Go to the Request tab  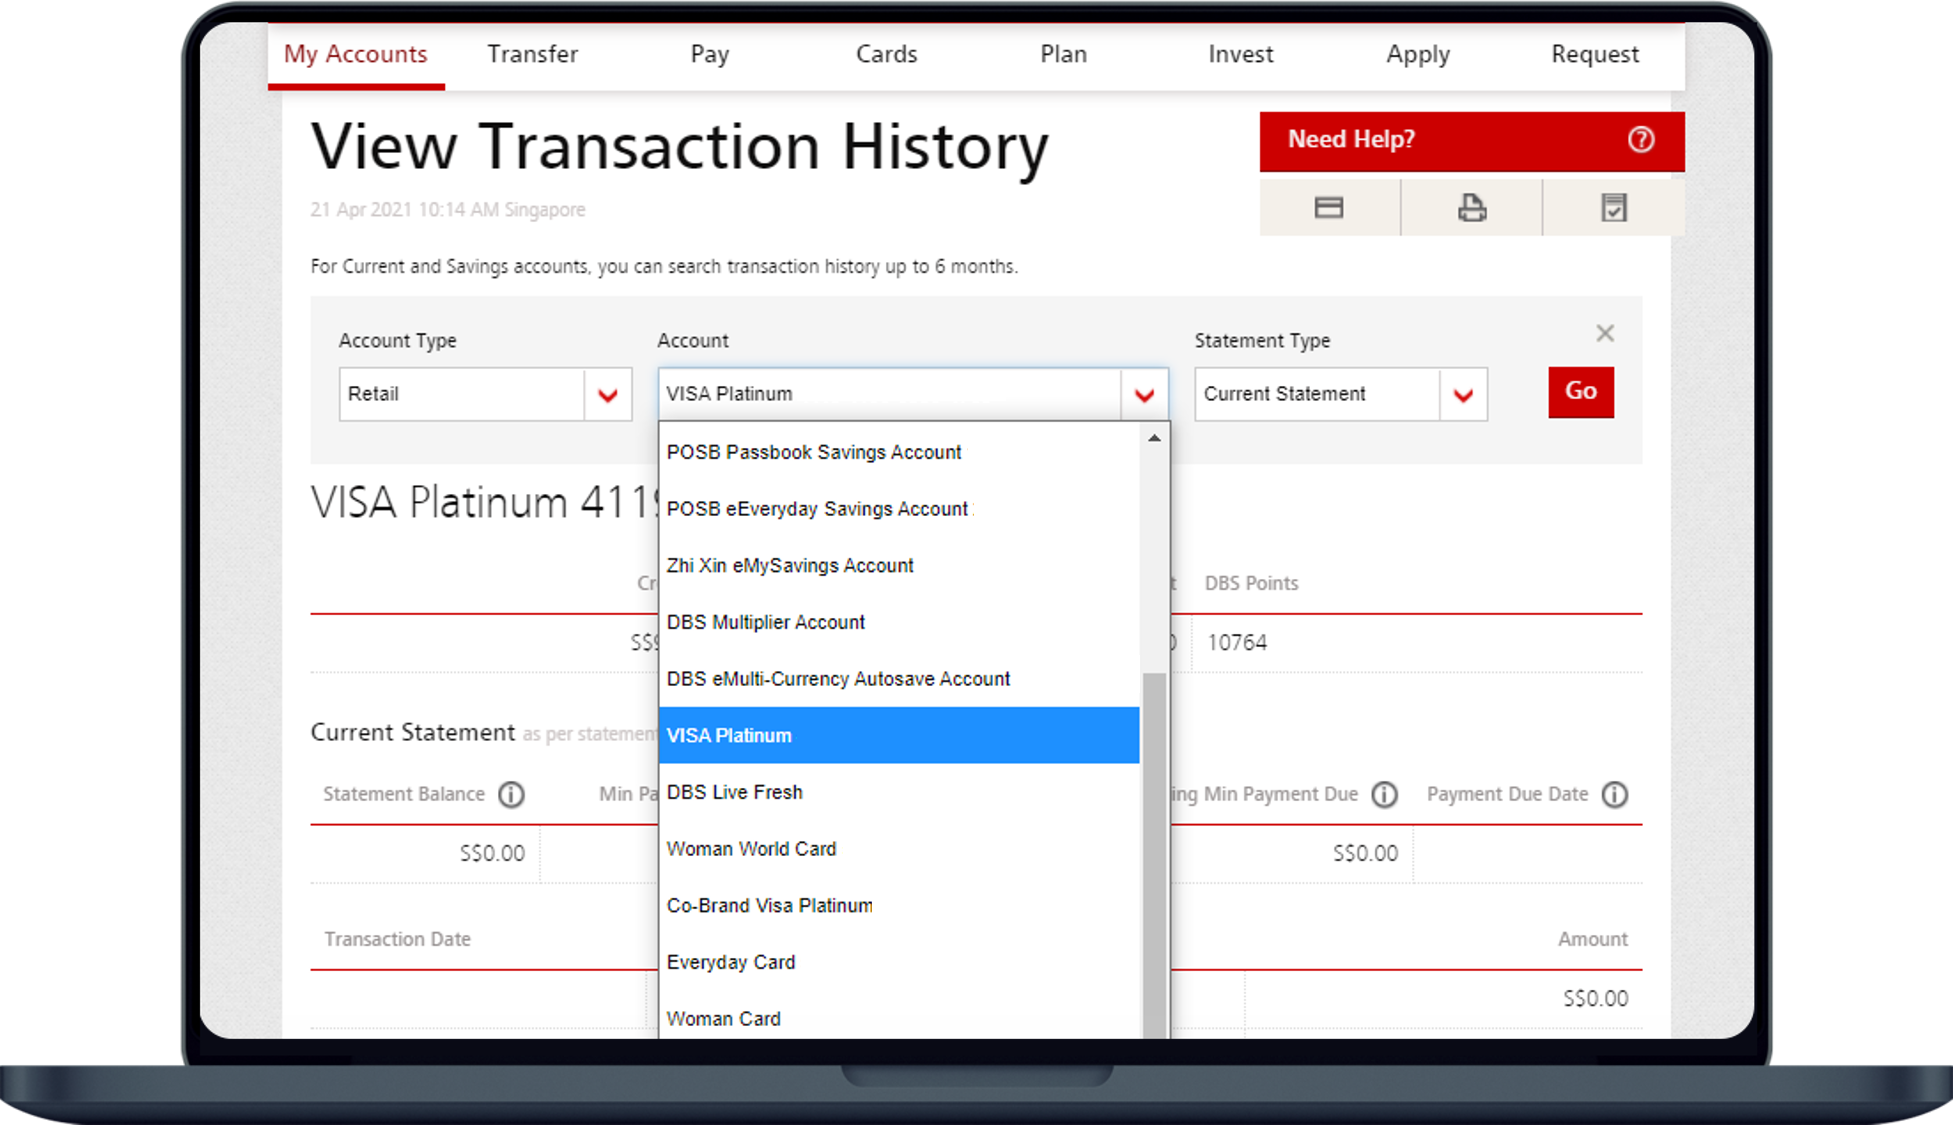[x=1595, y=54]
